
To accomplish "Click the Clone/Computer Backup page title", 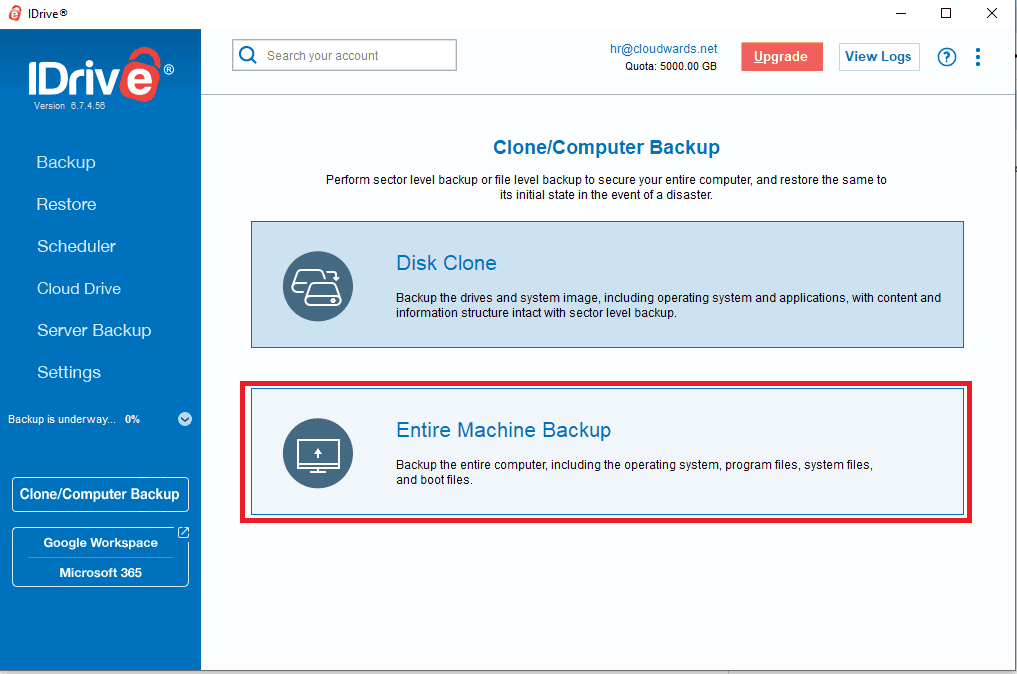I will click(606, 147).
